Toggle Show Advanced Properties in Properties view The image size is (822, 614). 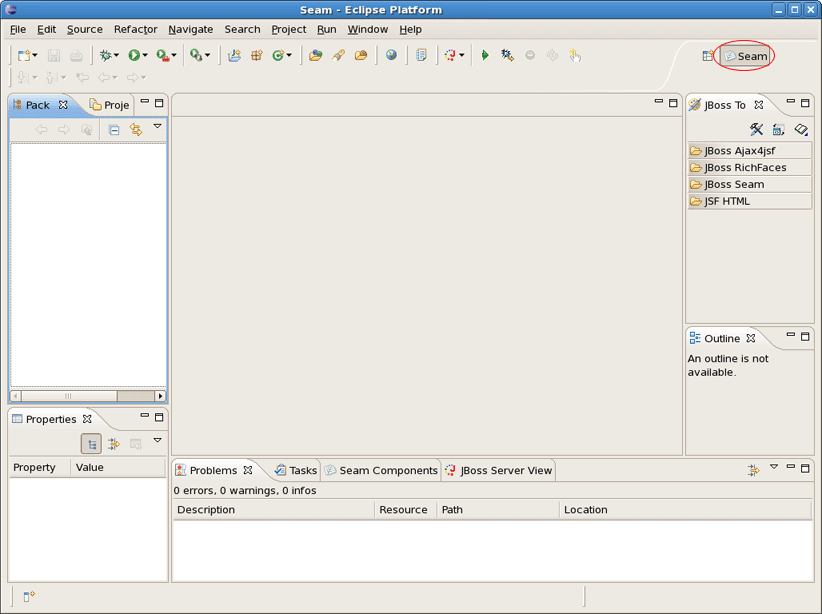click(x=113, y=444)
